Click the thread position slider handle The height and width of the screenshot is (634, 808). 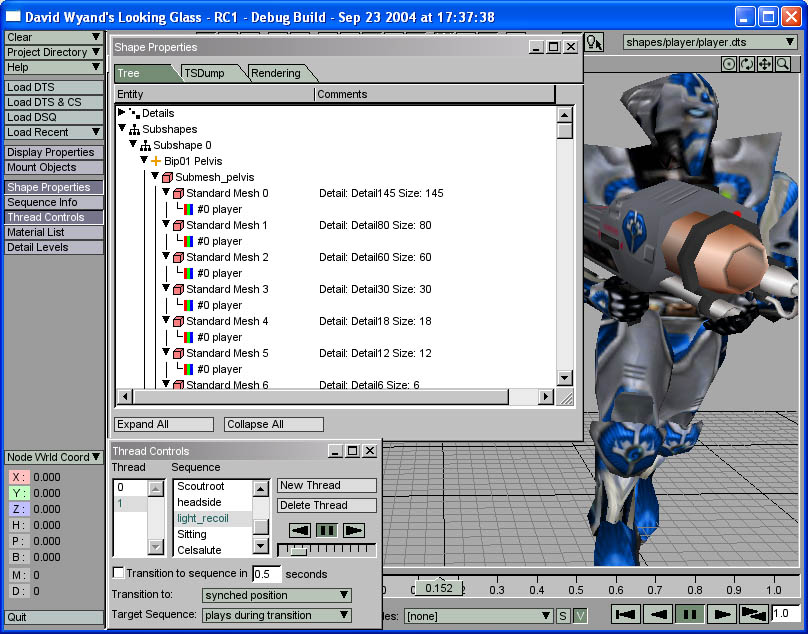click(x=298, y=550)
